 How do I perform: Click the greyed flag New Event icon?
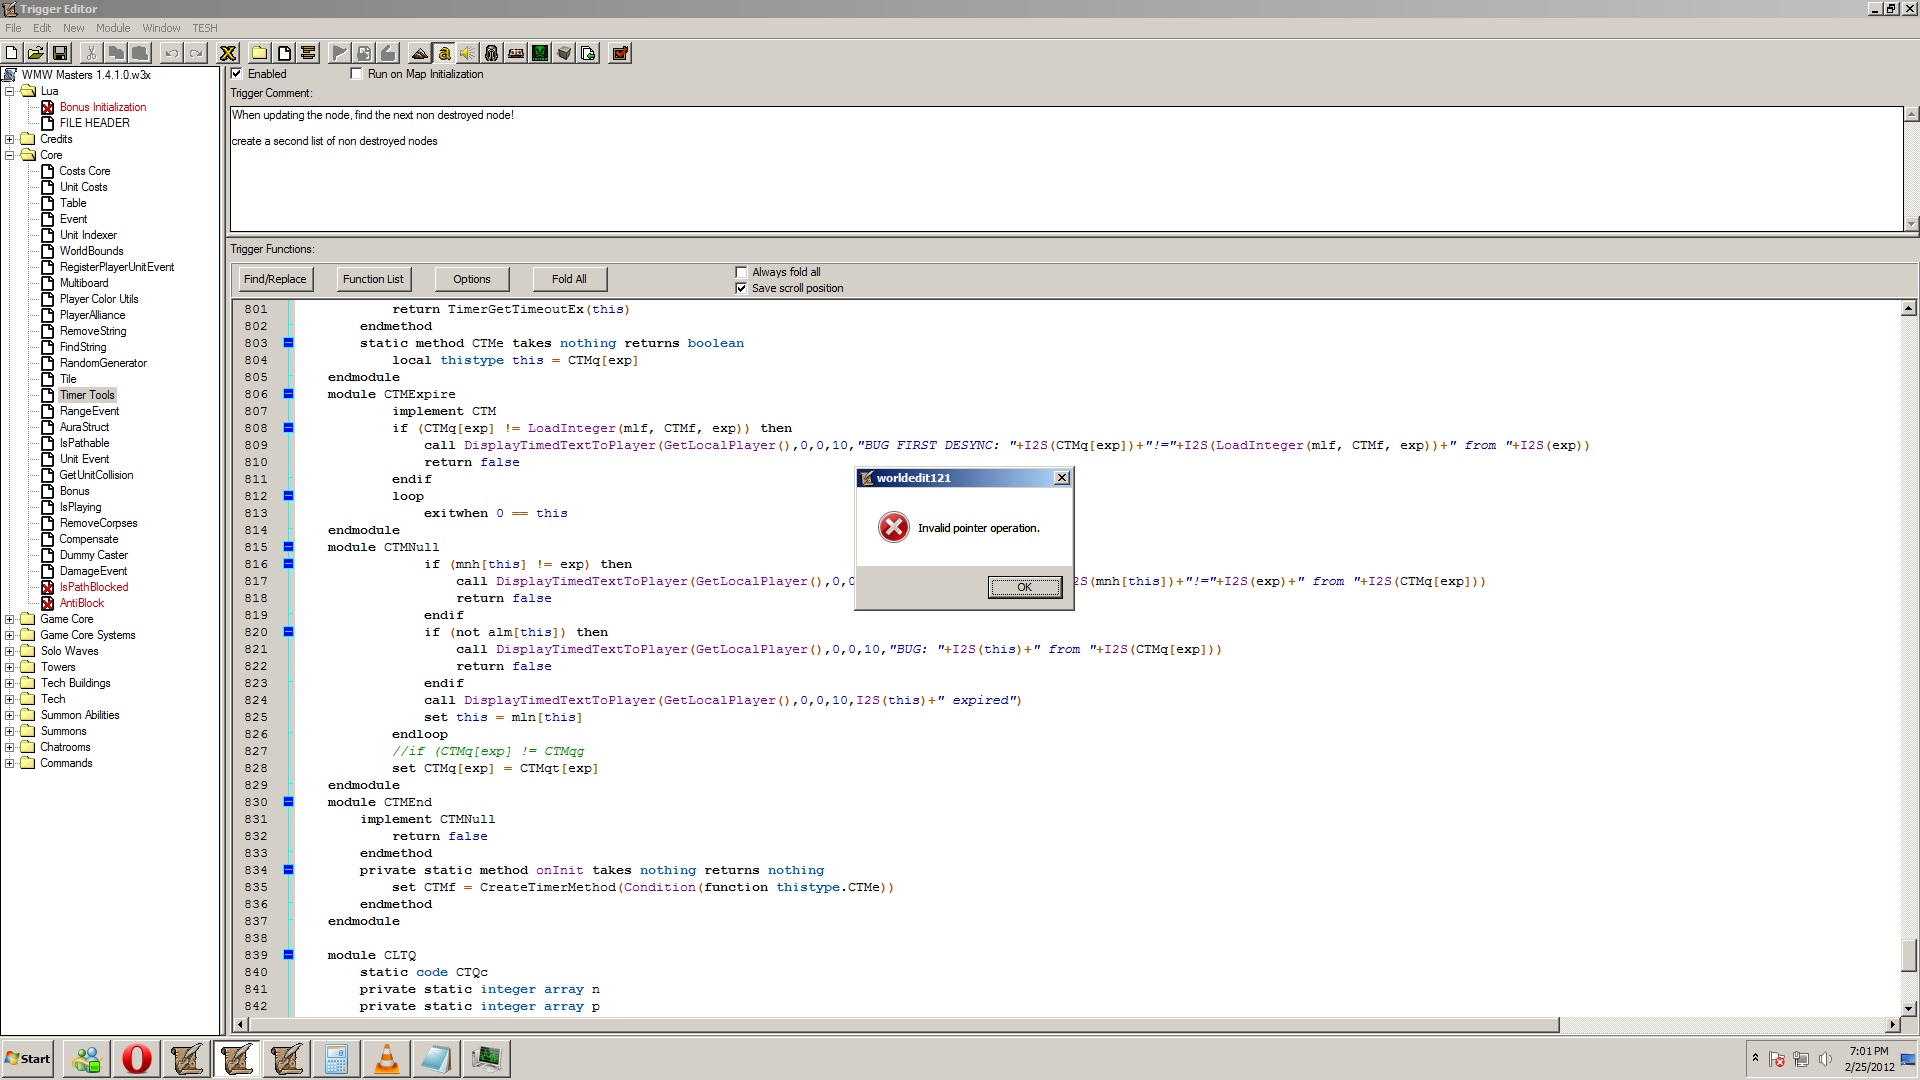coord(340,53)
